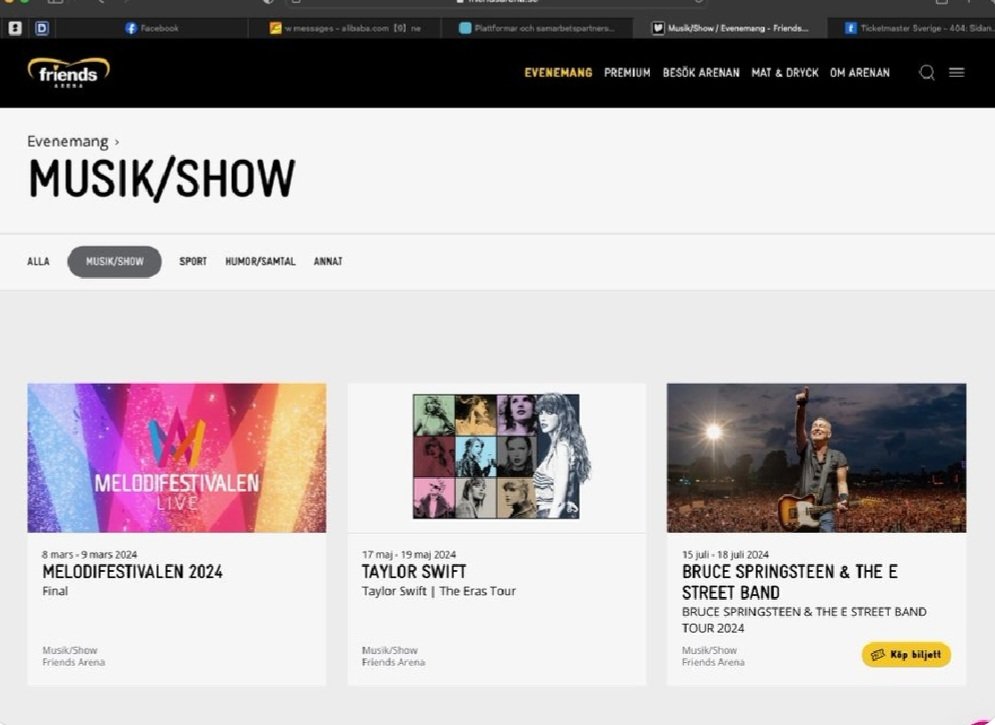Click the Köp biljett button
Screen dimensions: 995x725
coord(906,655)
